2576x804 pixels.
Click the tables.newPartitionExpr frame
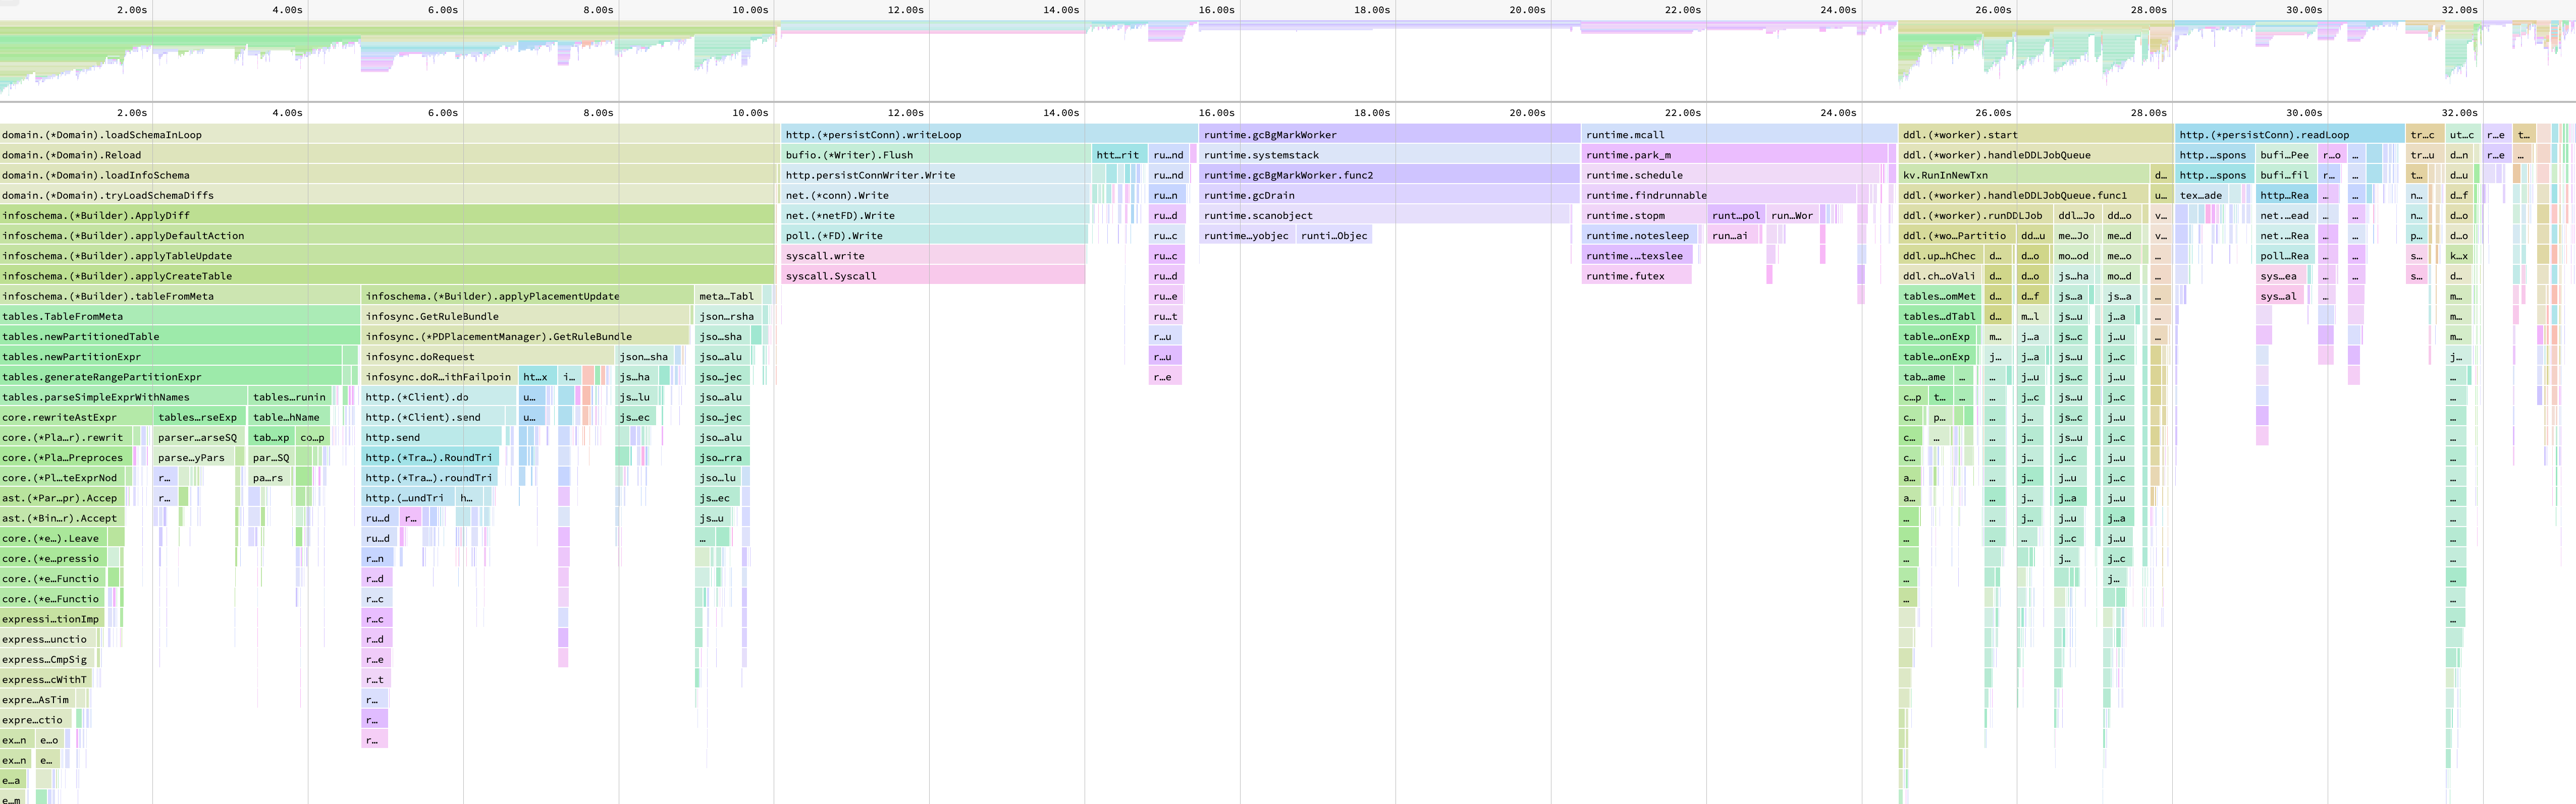(170, 357)
